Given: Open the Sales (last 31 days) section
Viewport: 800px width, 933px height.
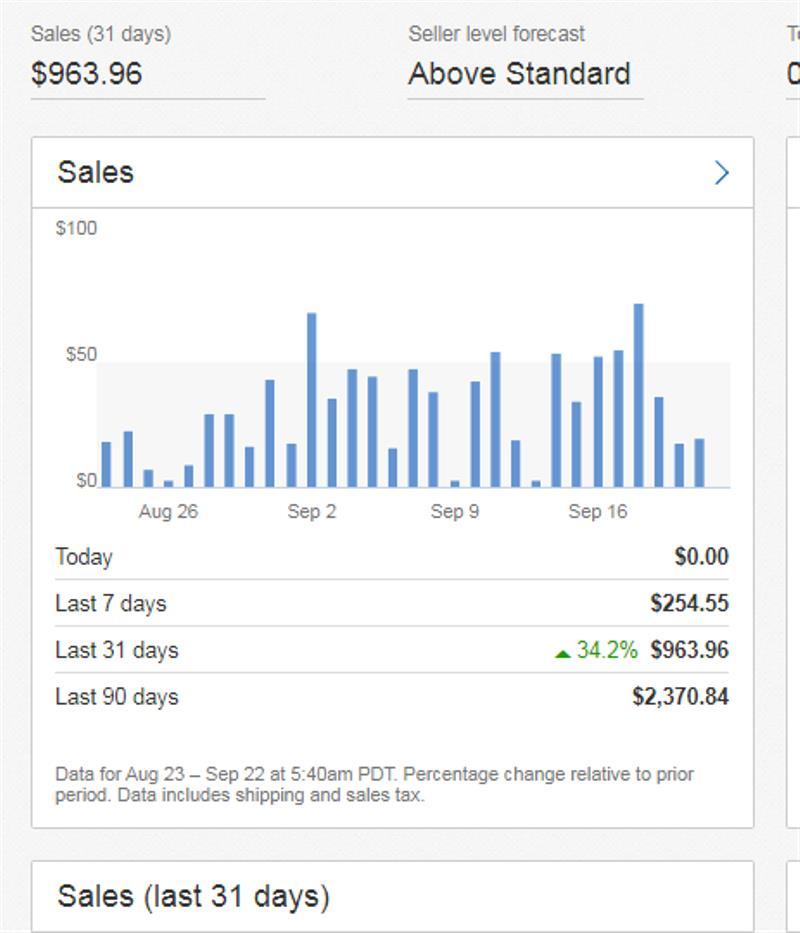Looking at the screenshot, I should point(195,895).
